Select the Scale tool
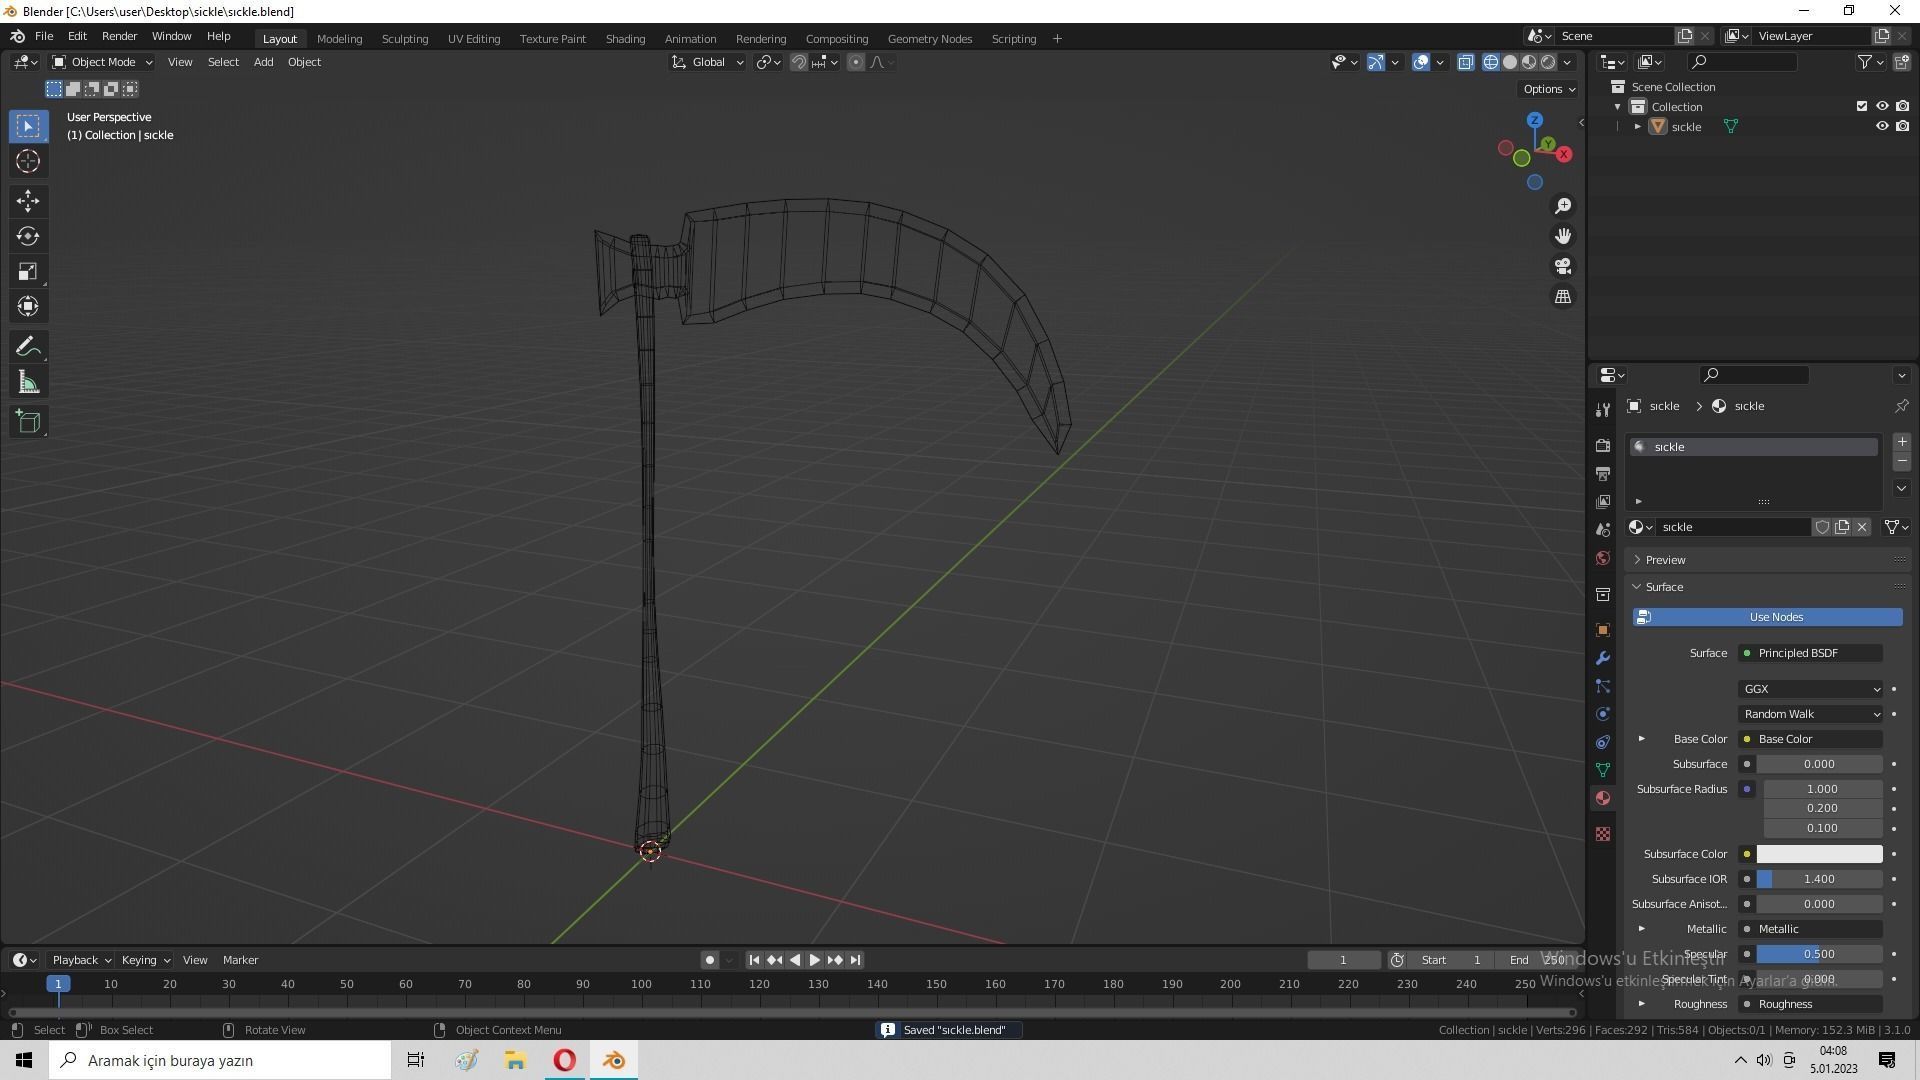The width and height of the screenshot is (1920, 1080). pyautogui.click(x=28, y=271)
